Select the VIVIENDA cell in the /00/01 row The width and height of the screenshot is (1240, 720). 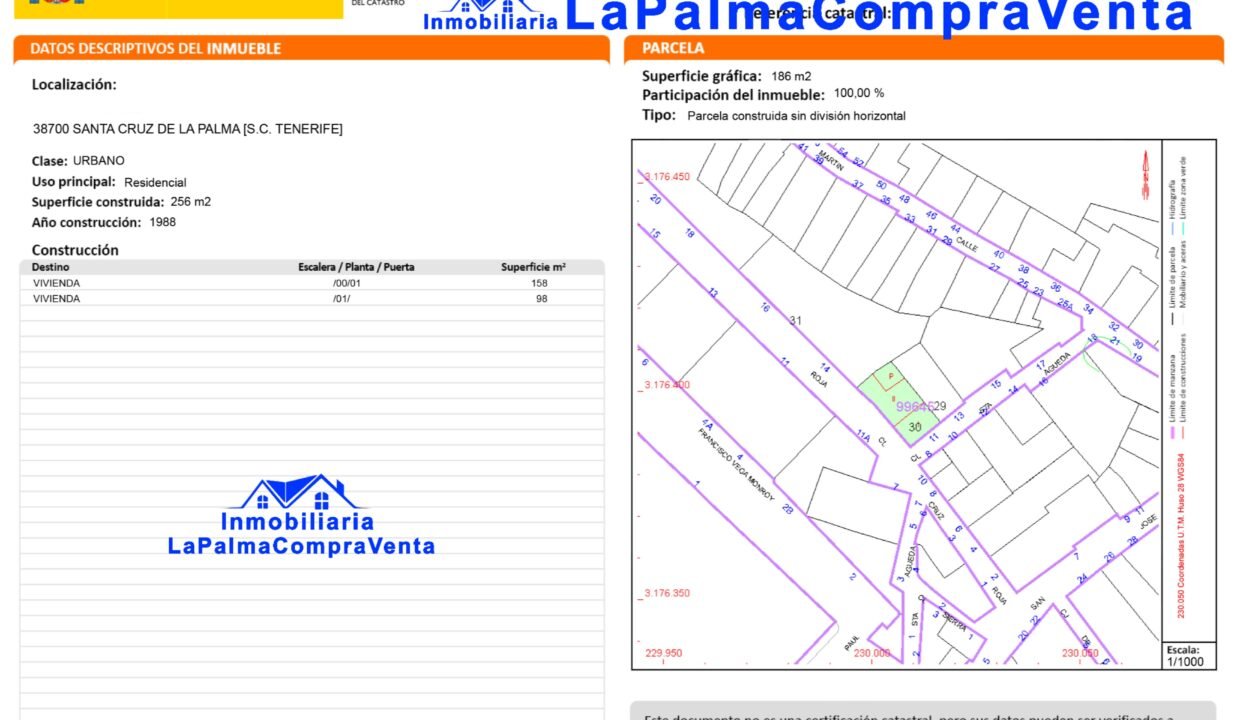pyautogui.click(x=58, y=283)
